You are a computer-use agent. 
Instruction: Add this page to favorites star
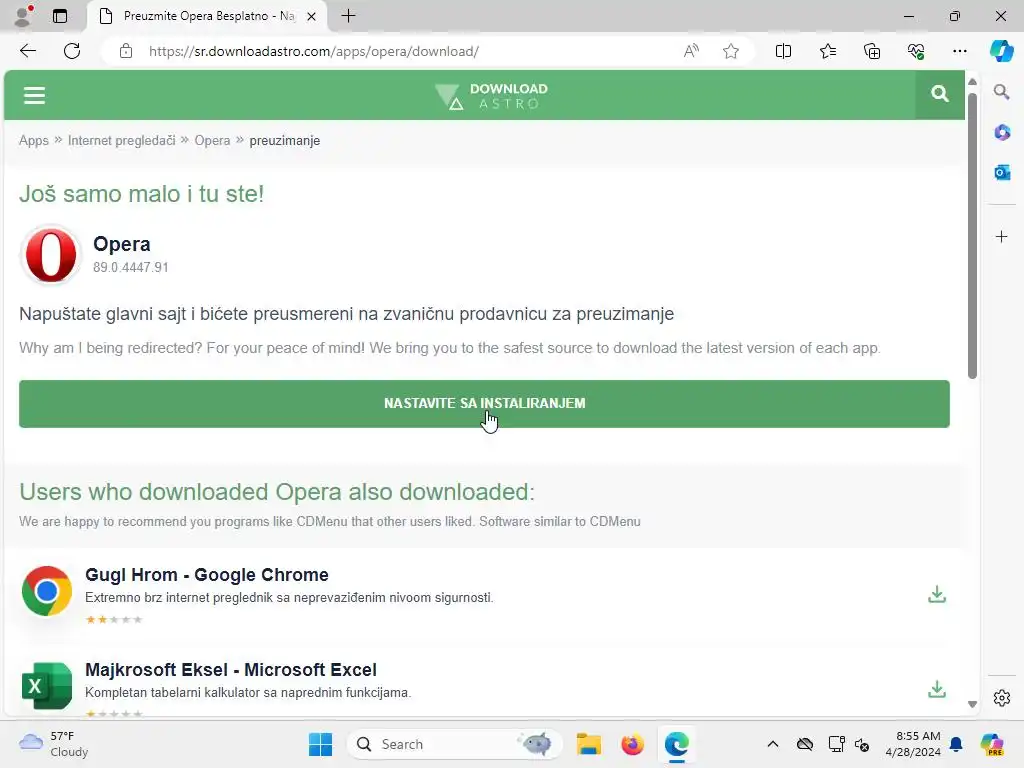(x=731, y=51)
